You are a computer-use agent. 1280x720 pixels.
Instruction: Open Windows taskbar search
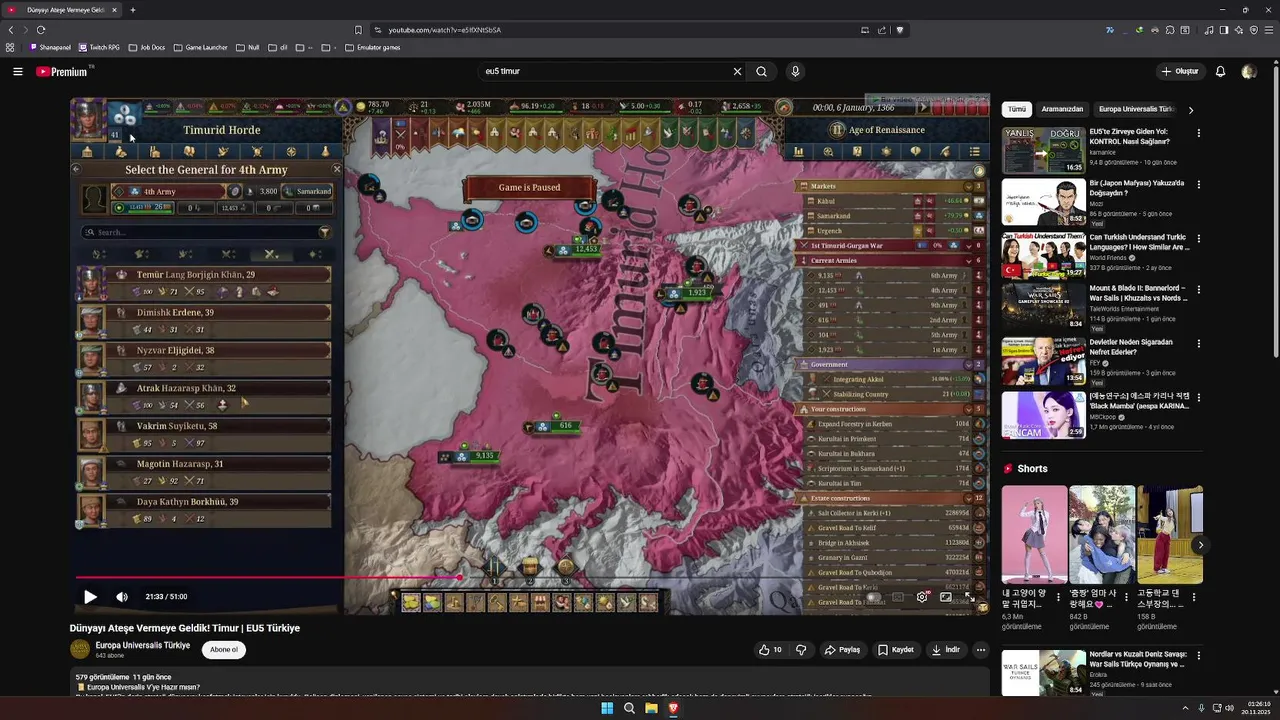point(629,708)
